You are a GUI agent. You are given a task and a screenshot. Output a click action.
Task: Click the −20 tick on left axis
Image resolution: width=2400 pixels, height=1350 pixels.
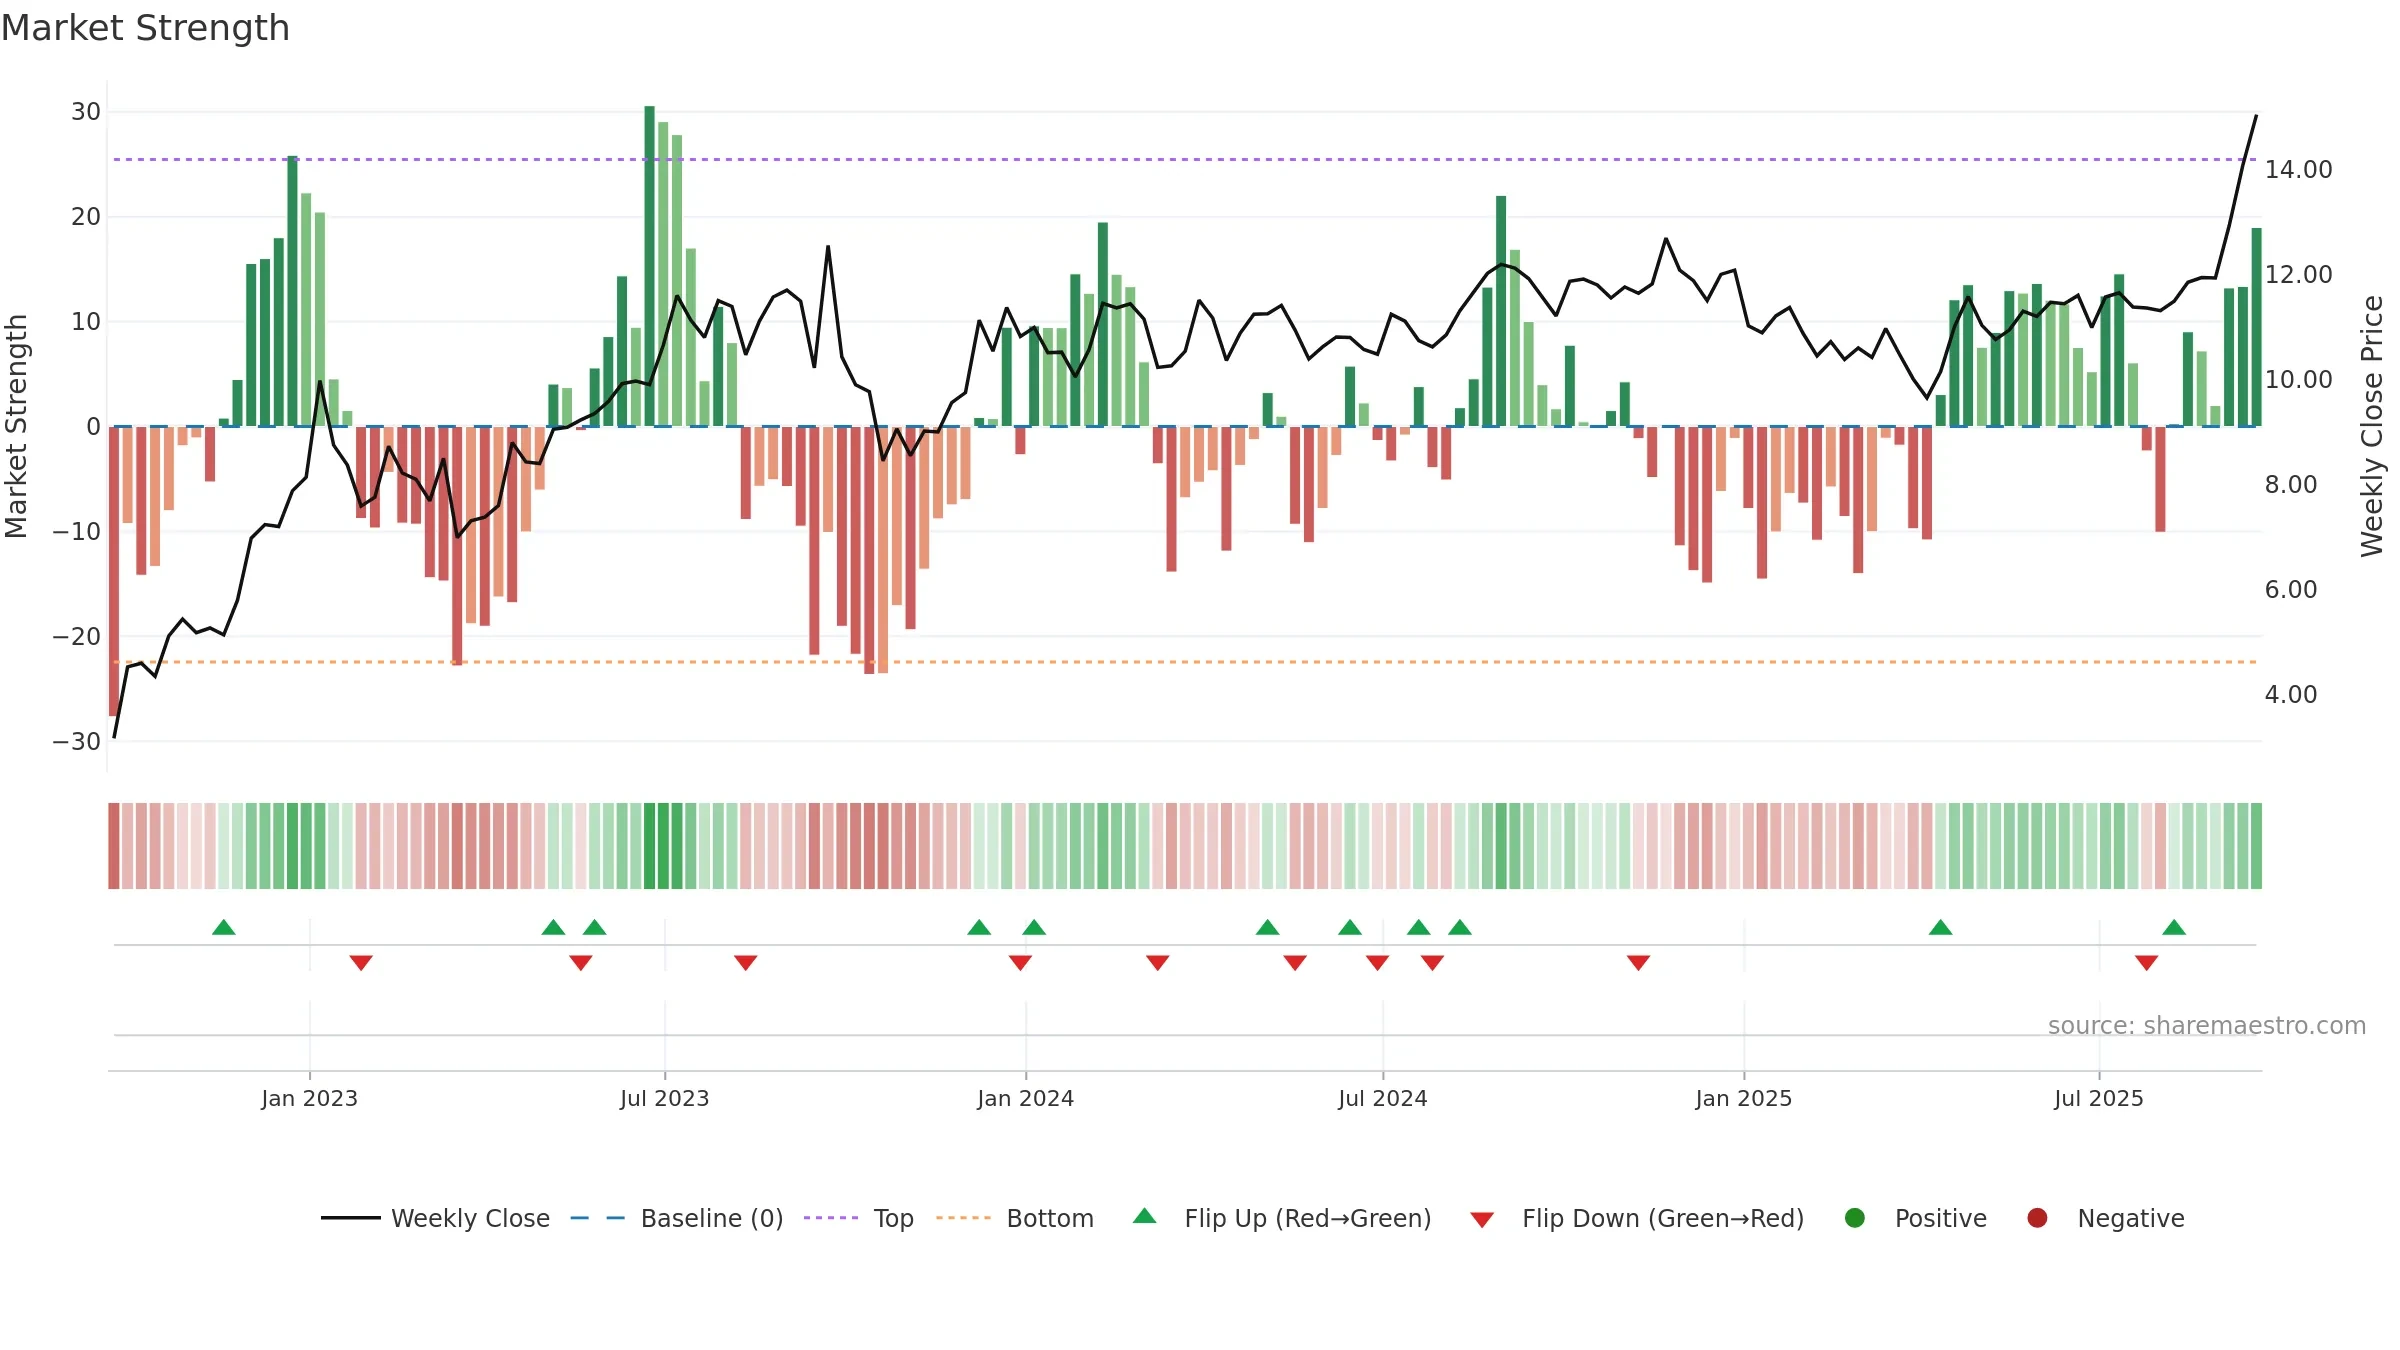(x=77, y=637)
